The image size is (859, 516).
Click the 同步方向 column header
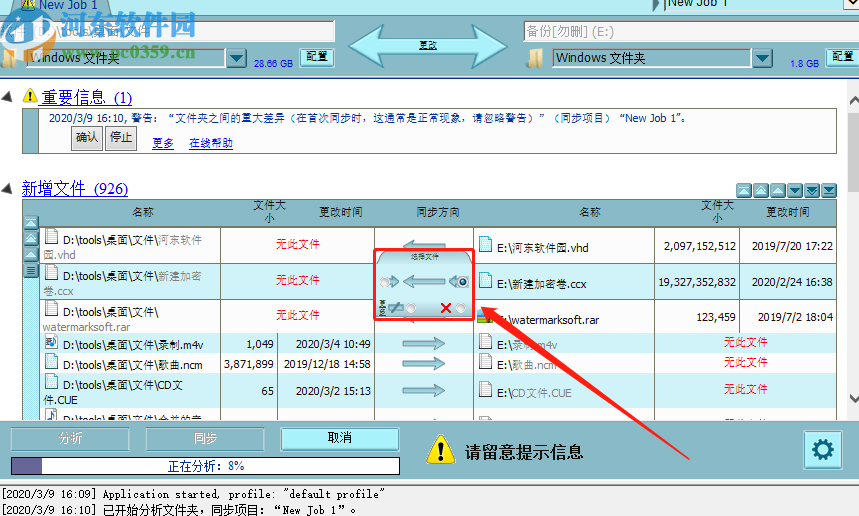pos(438,212)
